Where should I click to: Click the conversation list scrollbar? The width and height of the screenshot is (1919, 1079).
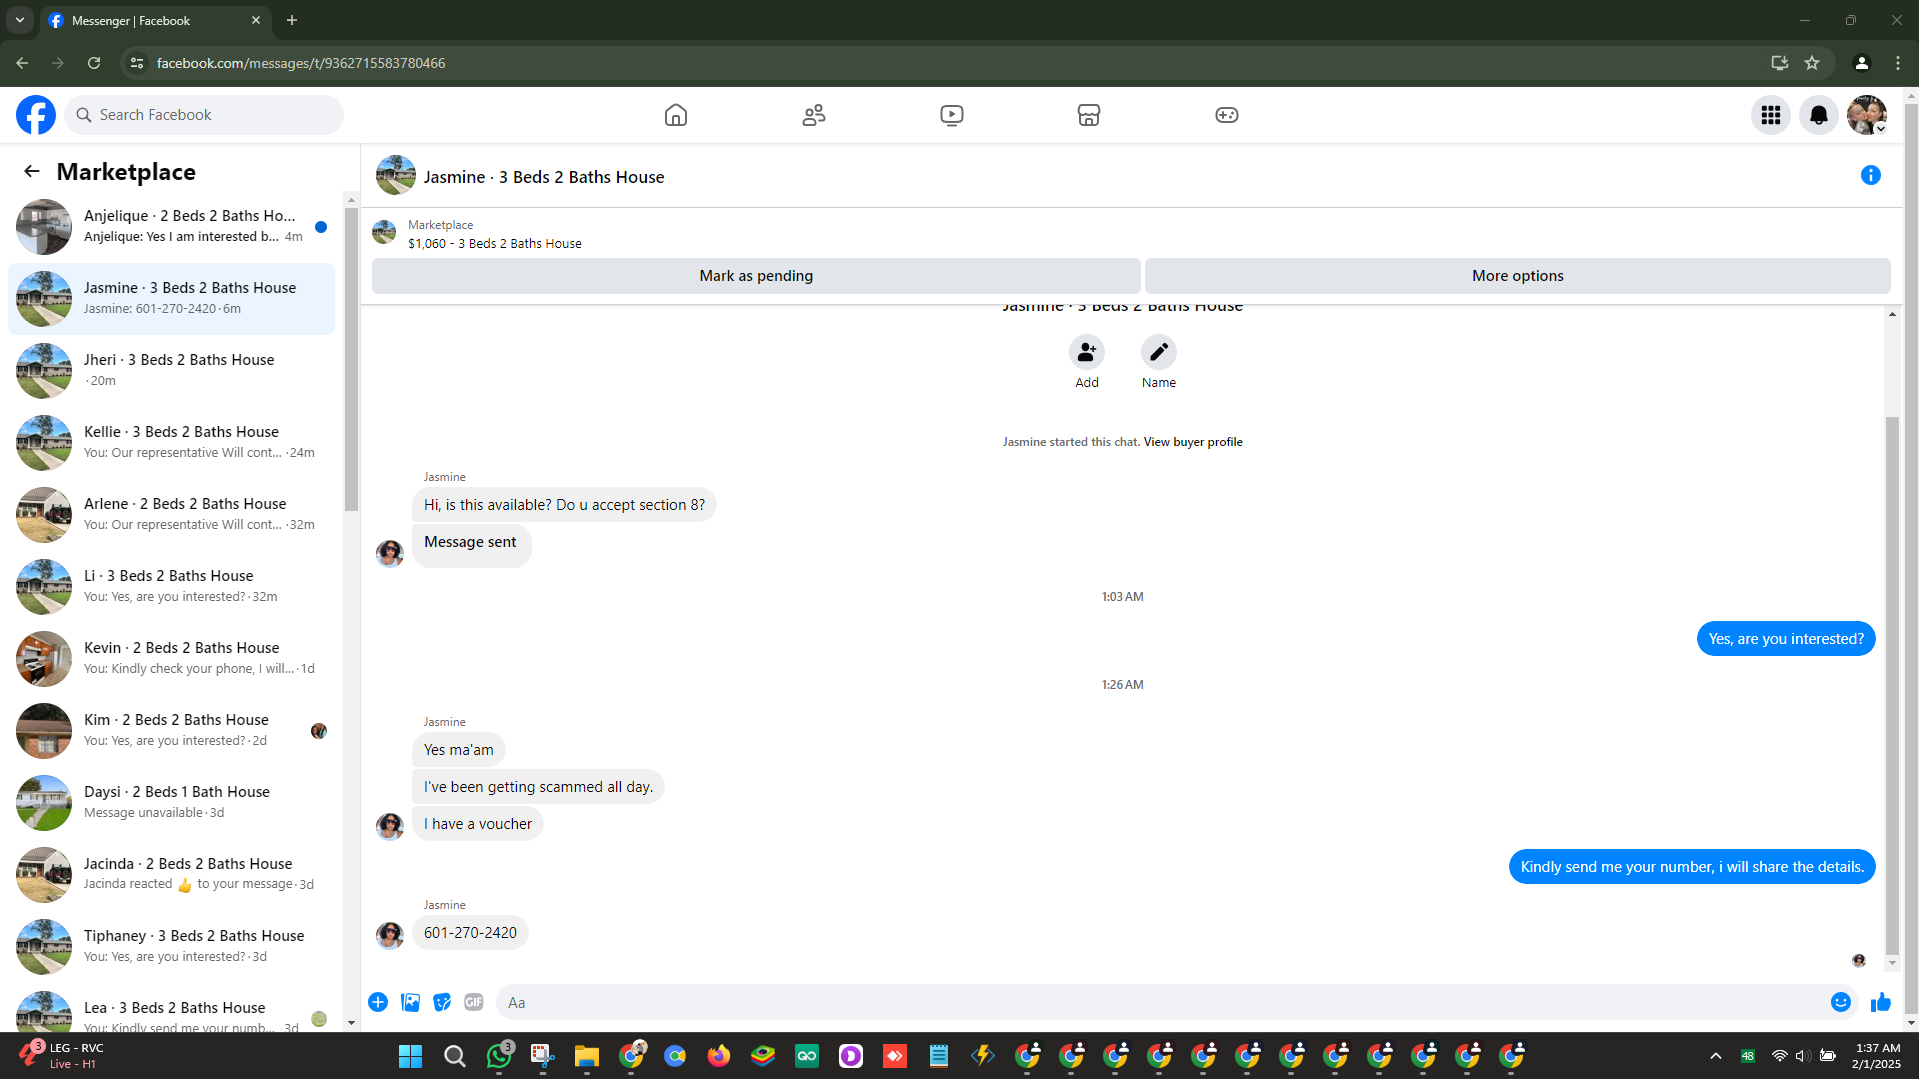pos(351,360)
